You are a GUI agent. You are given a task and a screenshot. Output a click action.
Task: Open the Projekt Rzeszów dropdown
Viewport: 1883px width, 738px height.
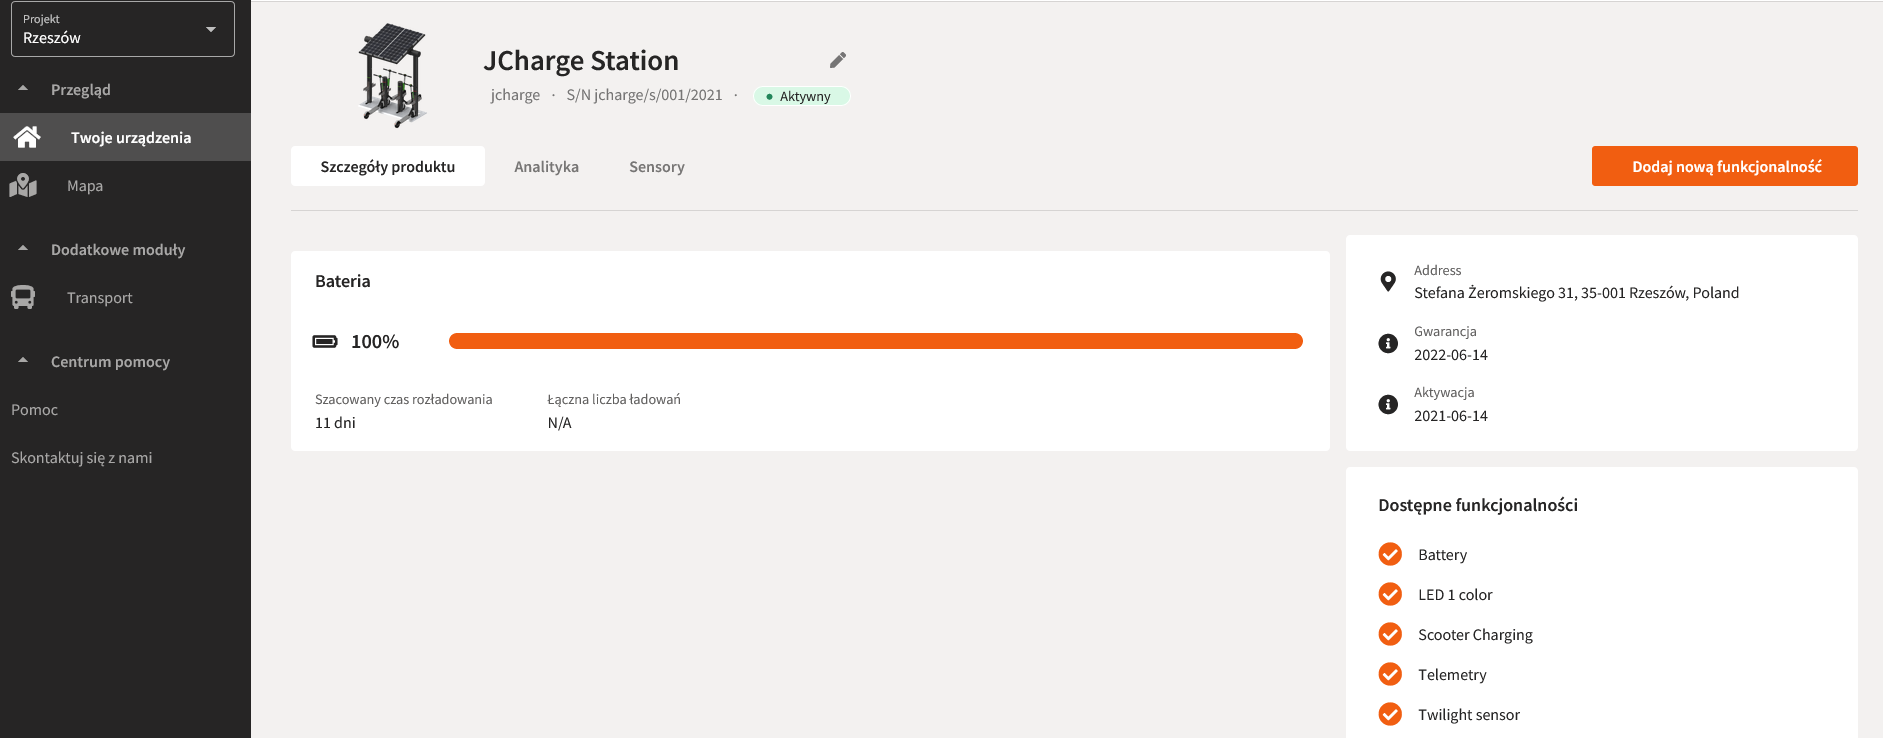point(123,29)
